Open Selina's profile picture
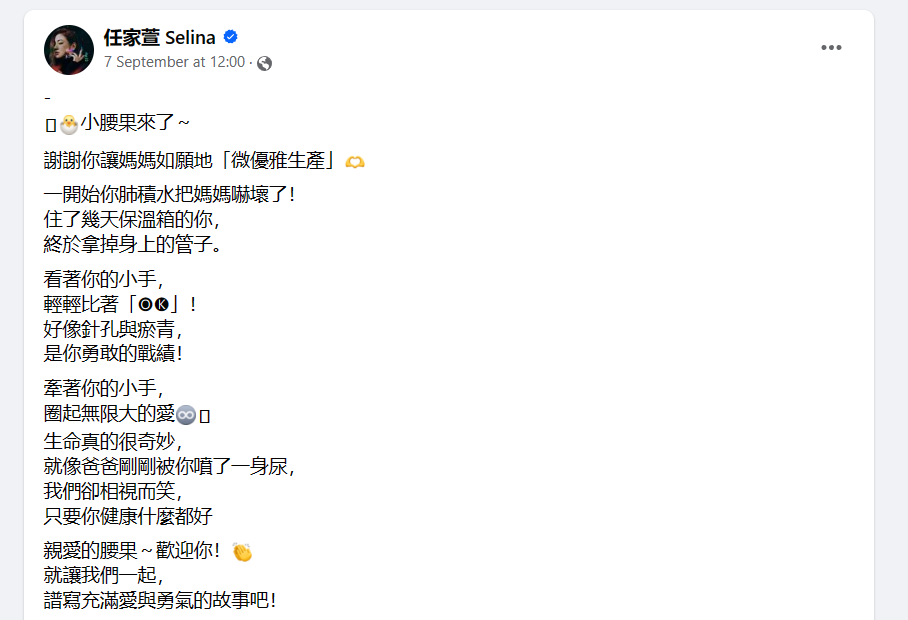 click(x=69, y=49)
